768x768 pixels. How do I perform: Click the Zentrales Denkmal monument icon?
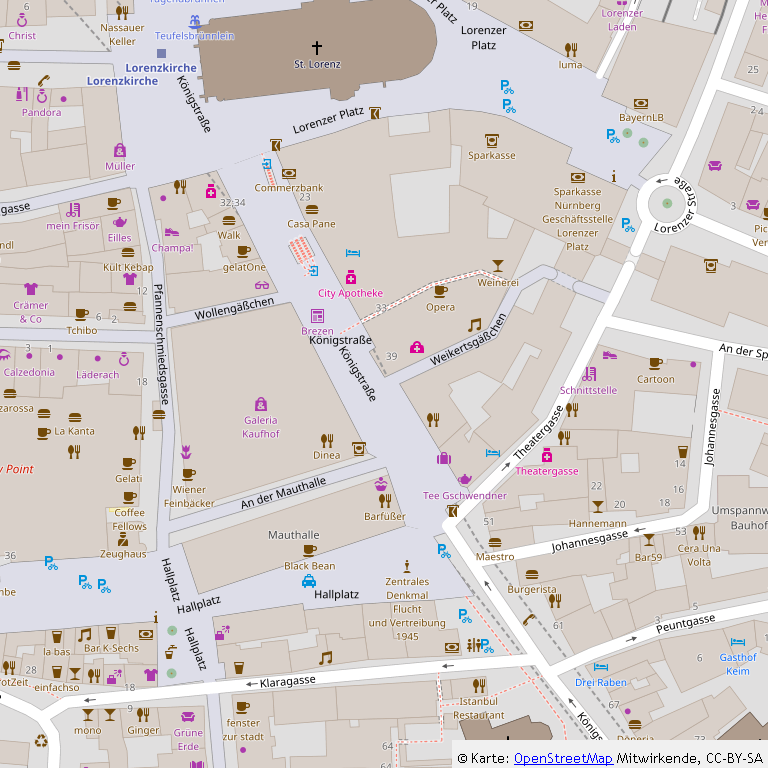point(407,566)
